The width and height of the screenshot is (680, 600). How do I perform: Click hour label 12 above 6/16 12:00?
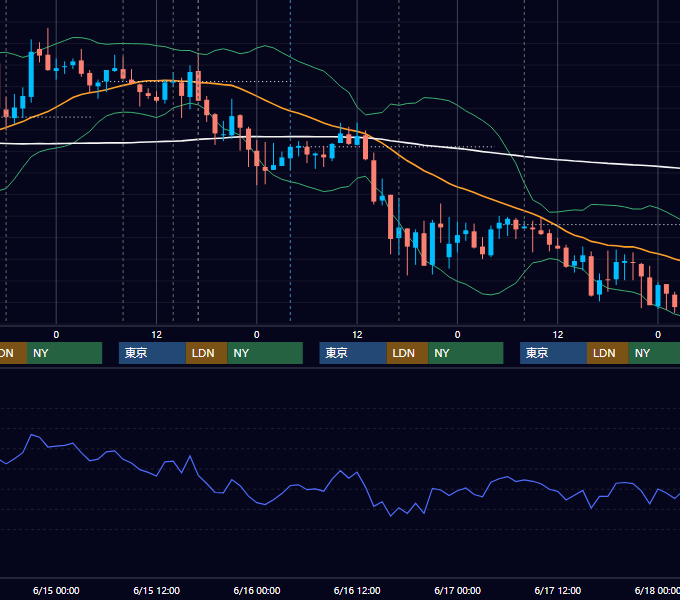coord(357,335)
